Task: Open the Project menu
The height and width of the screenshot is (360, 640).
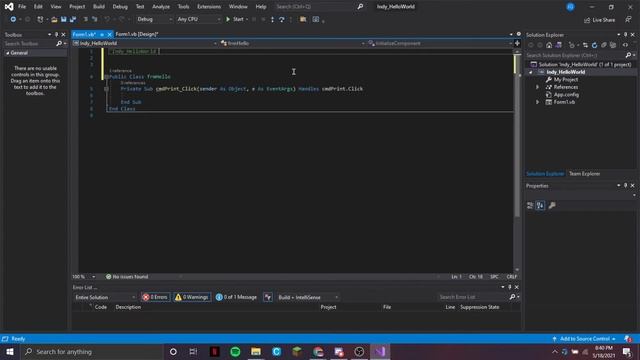Action: pos(77,7)
